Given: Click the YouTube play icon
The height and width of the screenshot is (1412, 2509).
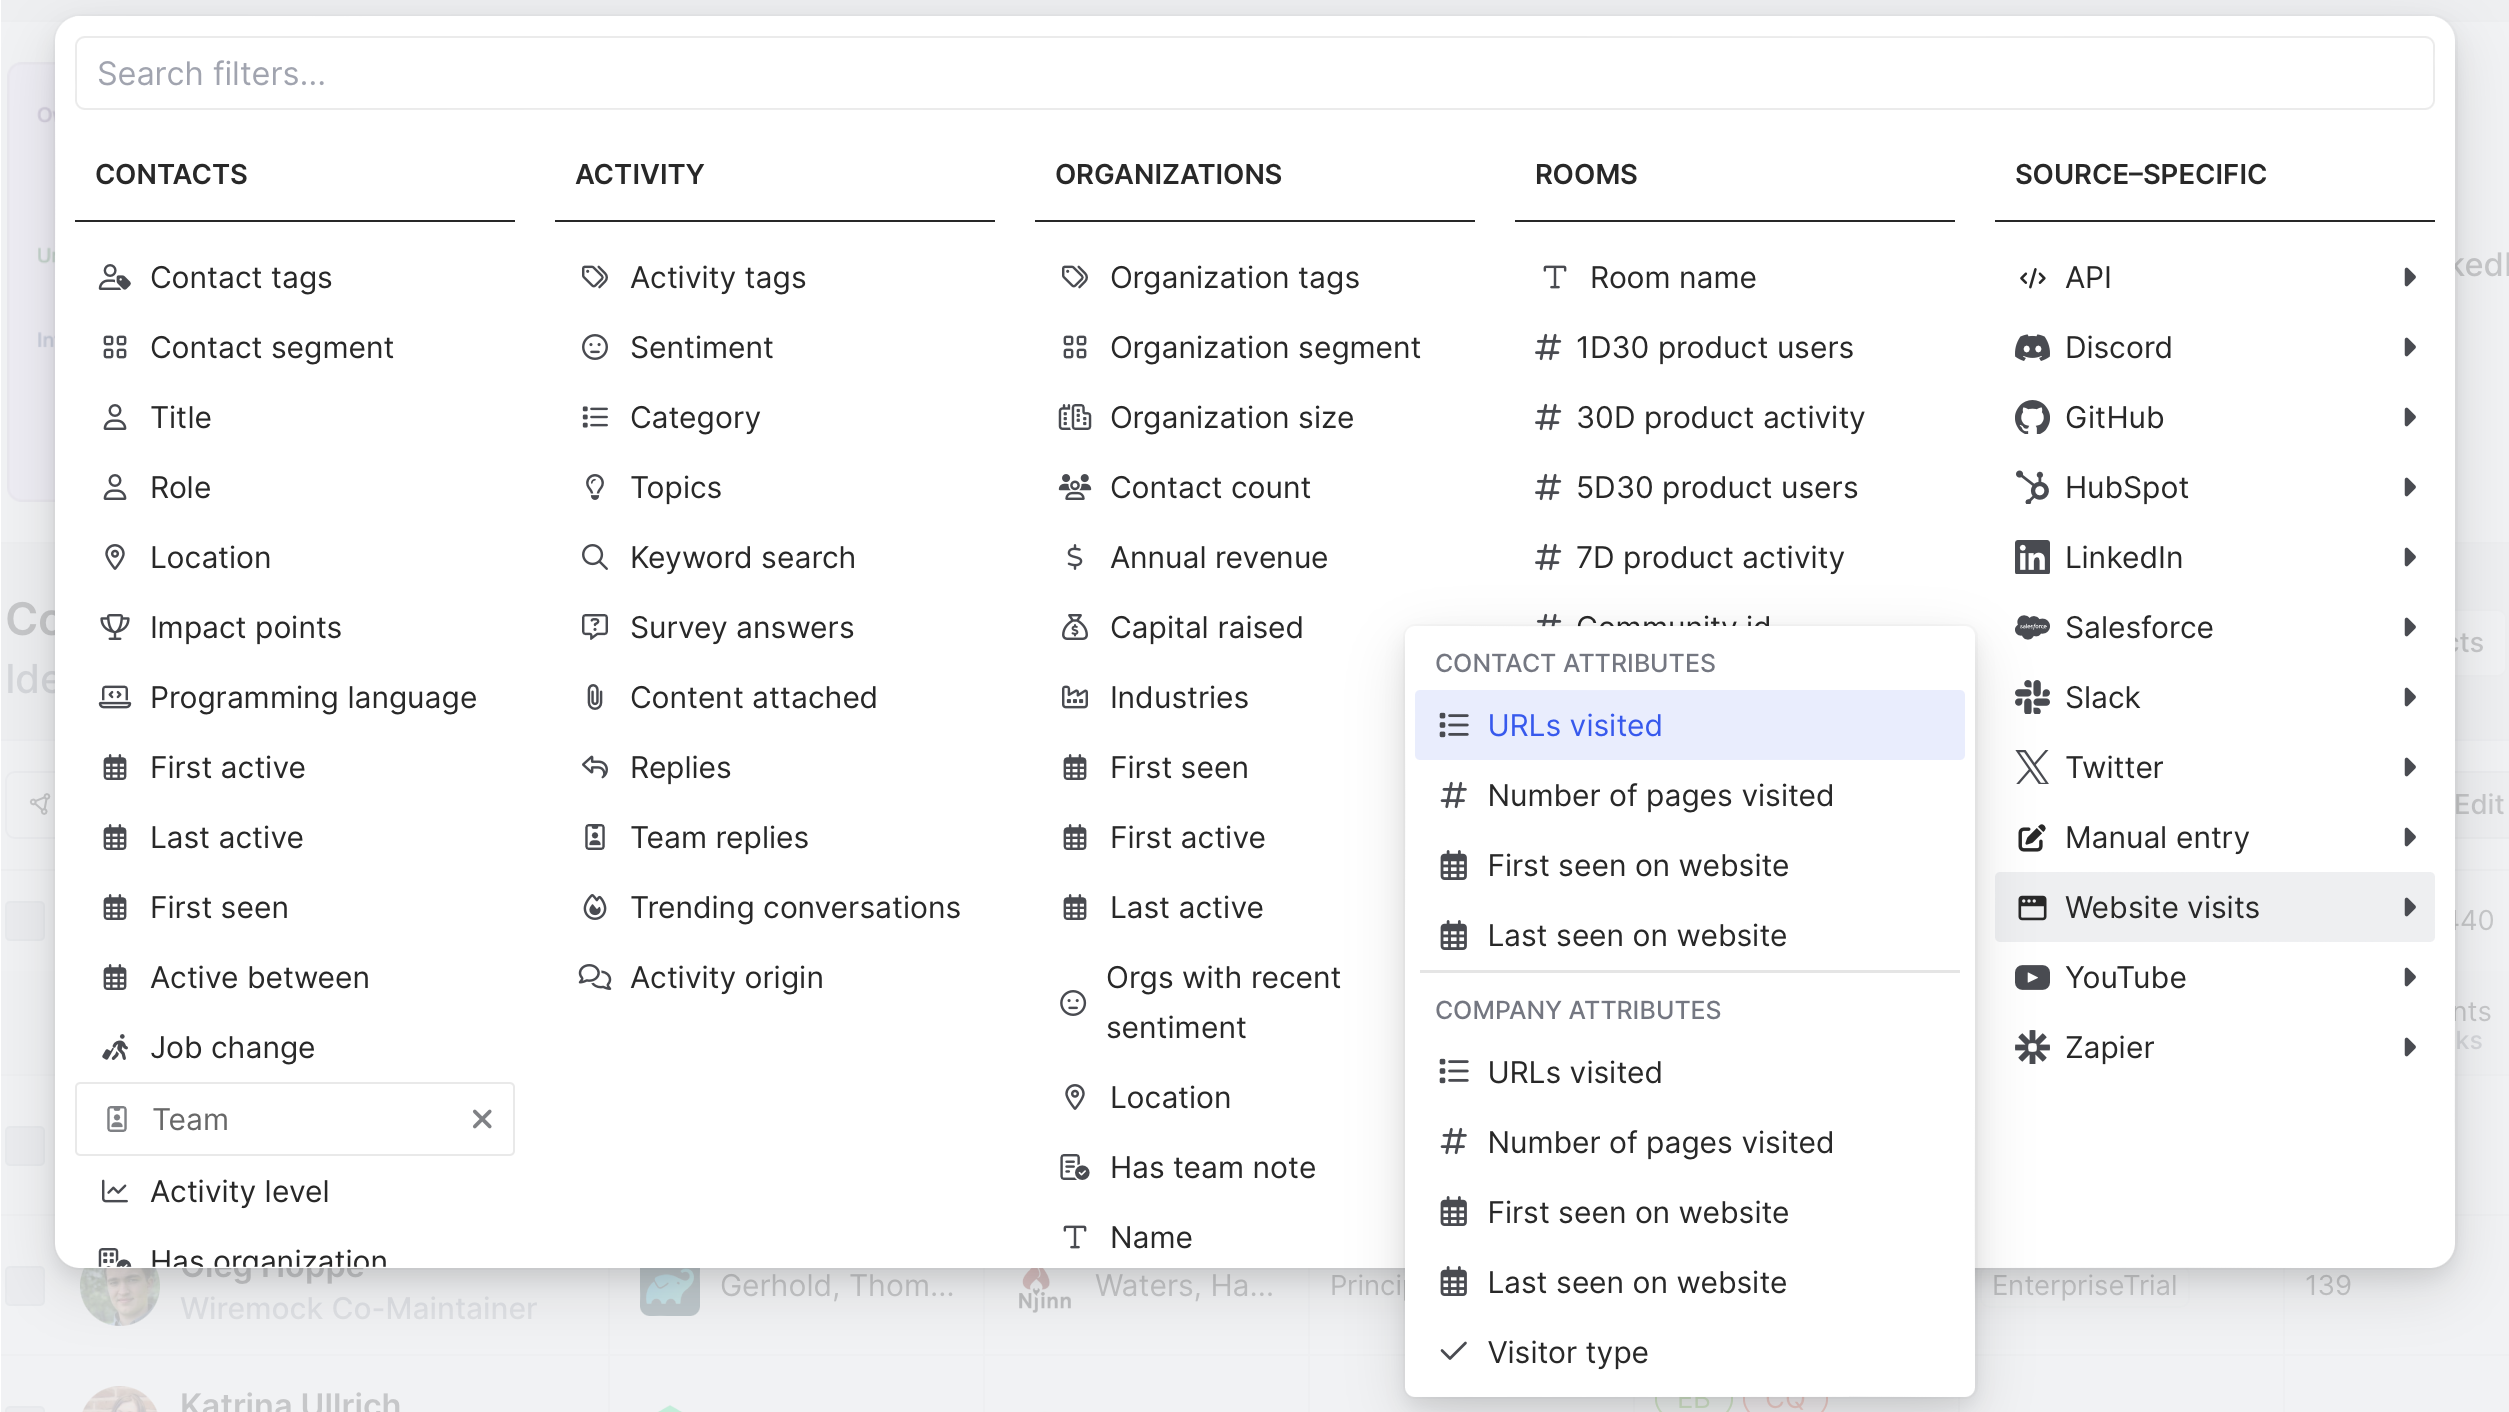Looking at the screenshot, I should point(2031,978).
